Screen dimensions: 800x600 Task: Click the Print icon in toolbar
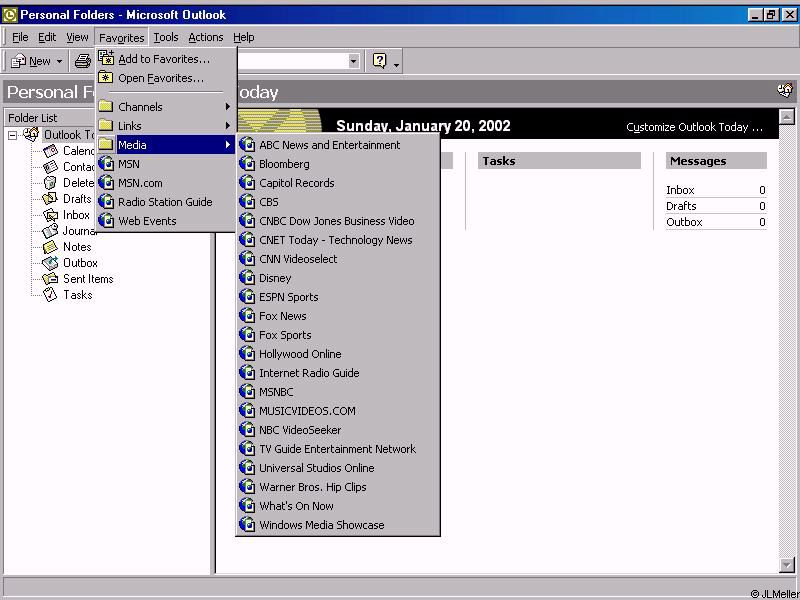pos(83,61)
